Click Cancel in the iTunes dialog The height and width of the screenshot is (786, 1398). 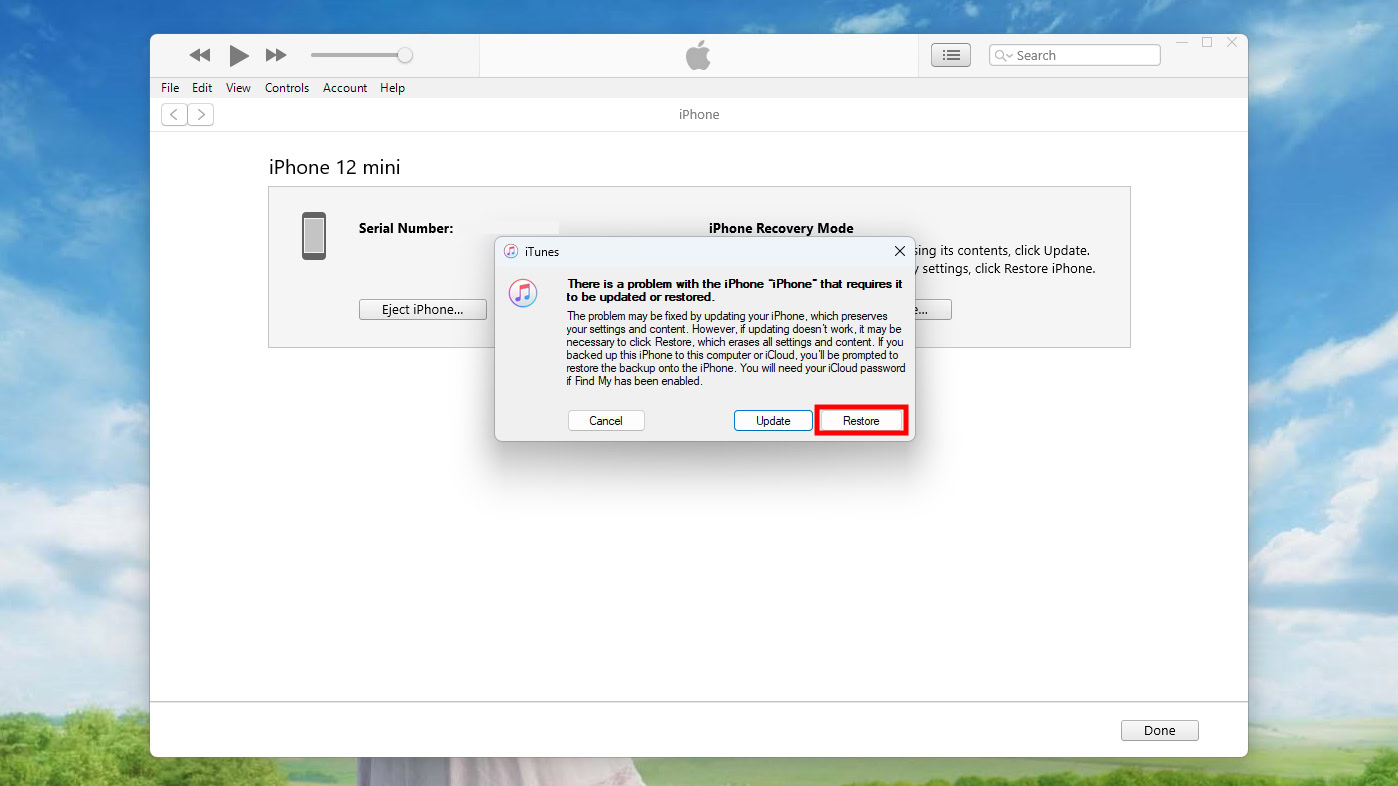606,421
